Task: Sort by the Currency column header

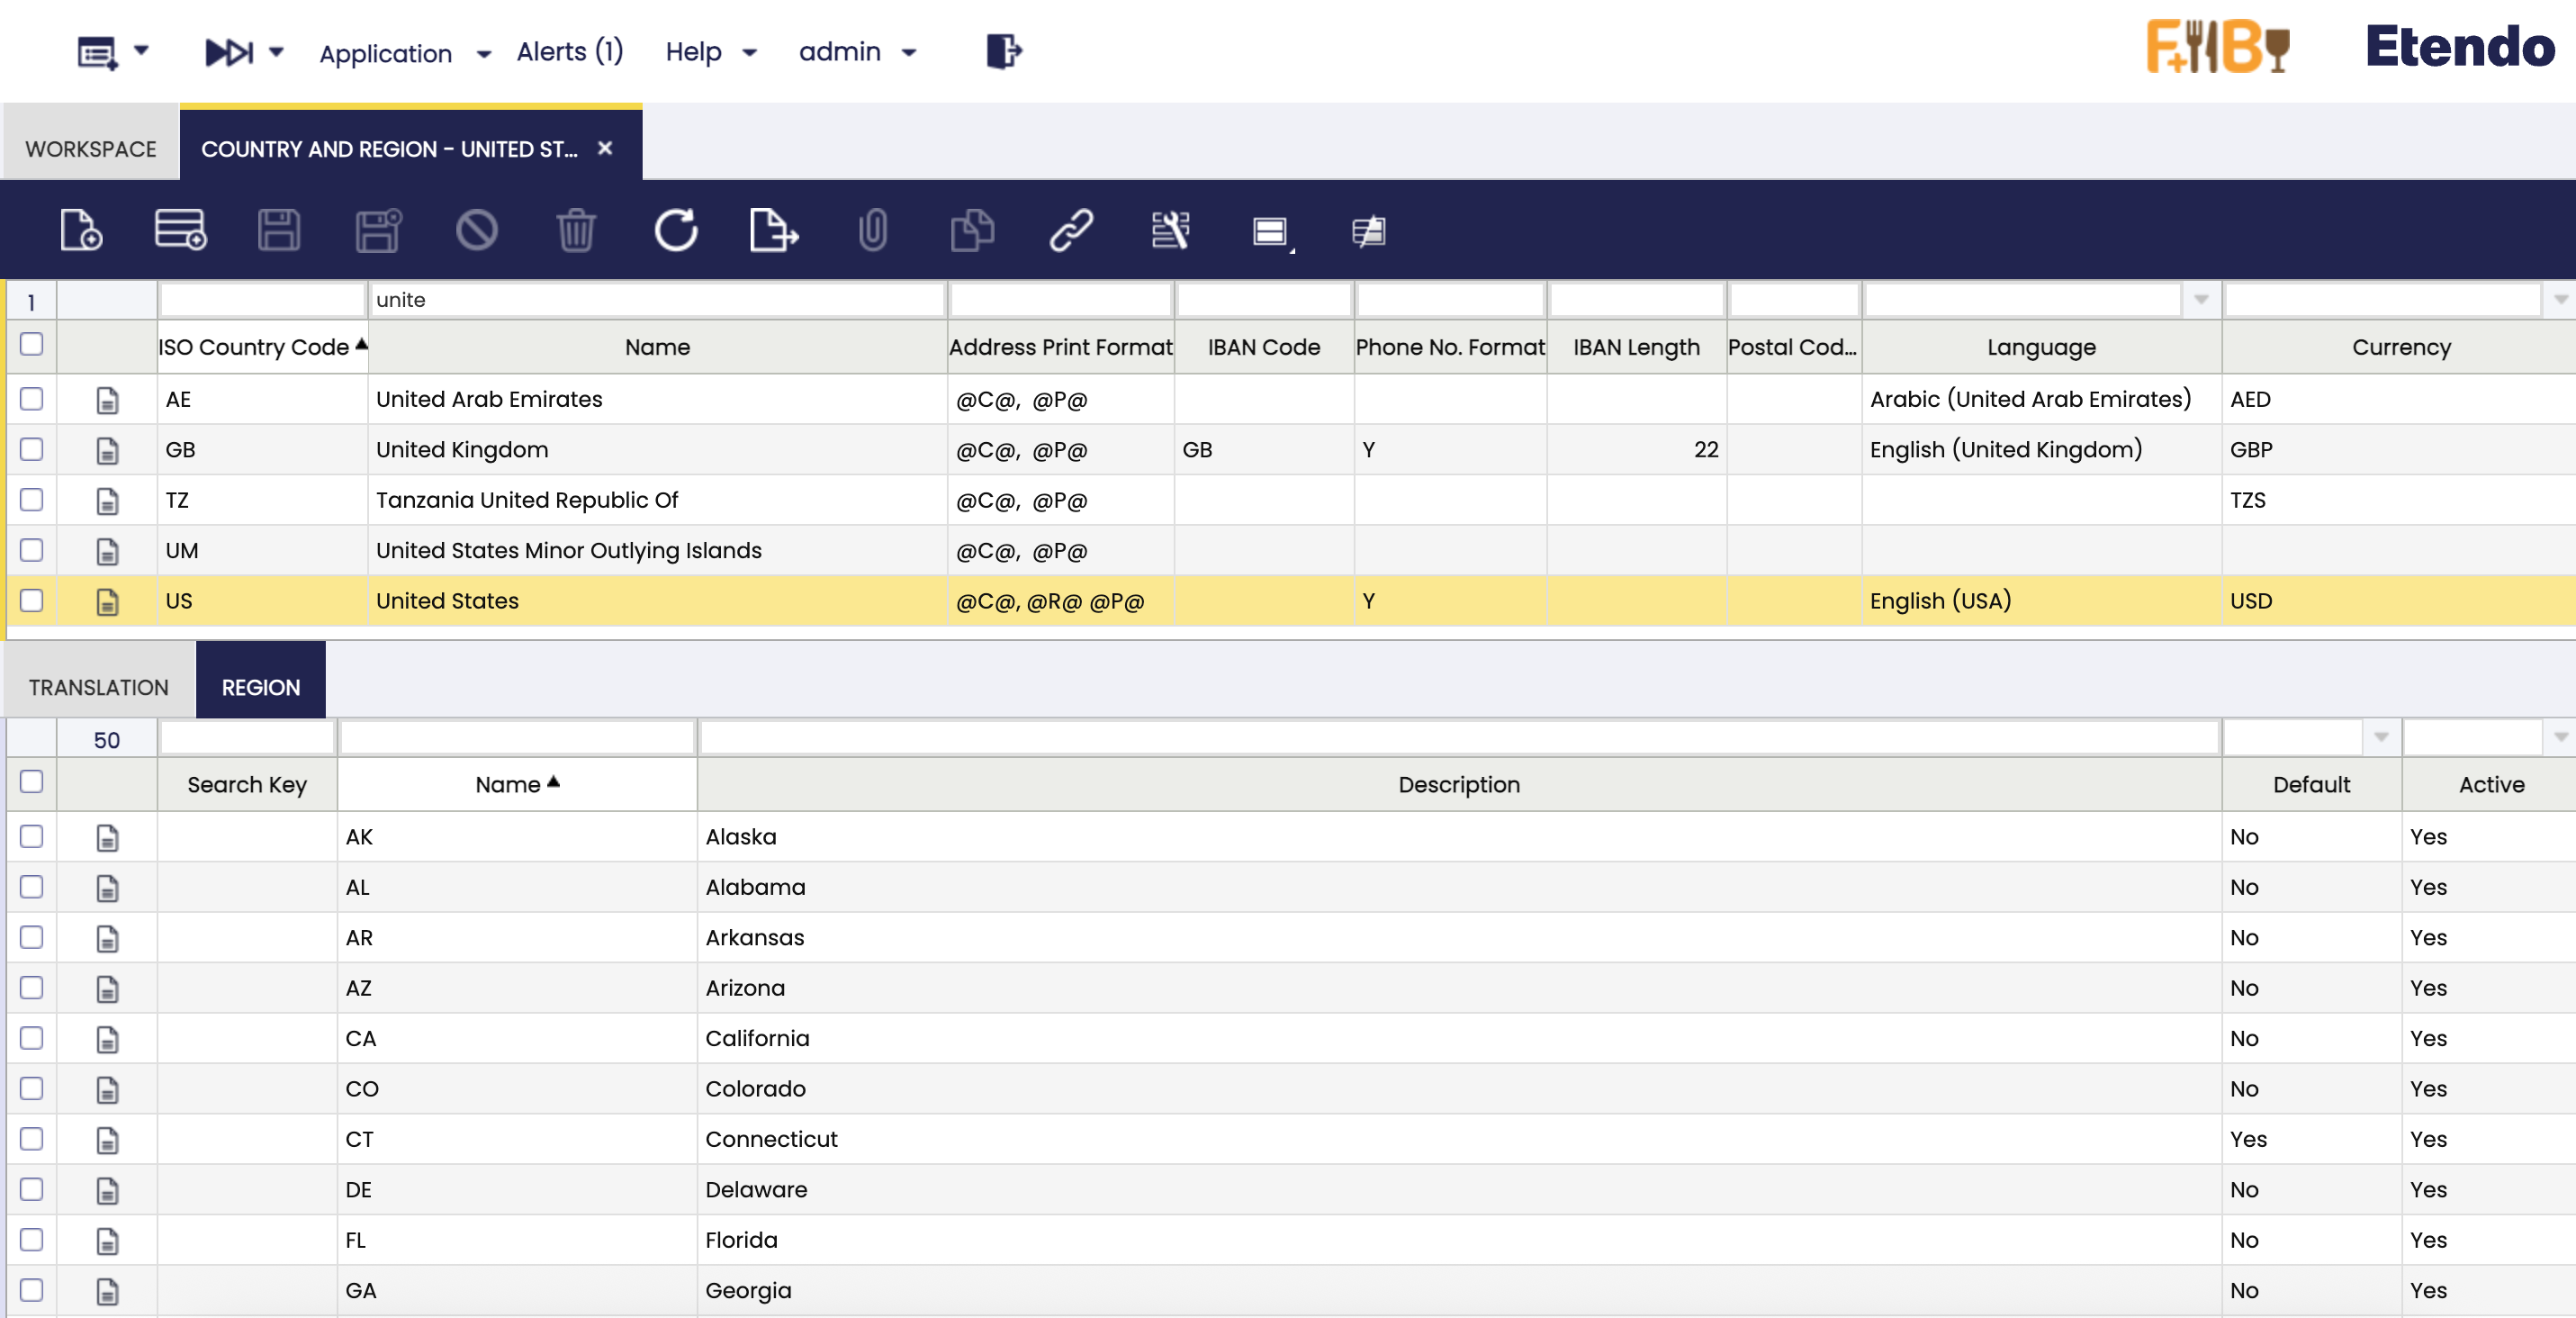Action: pos(2400,347)
